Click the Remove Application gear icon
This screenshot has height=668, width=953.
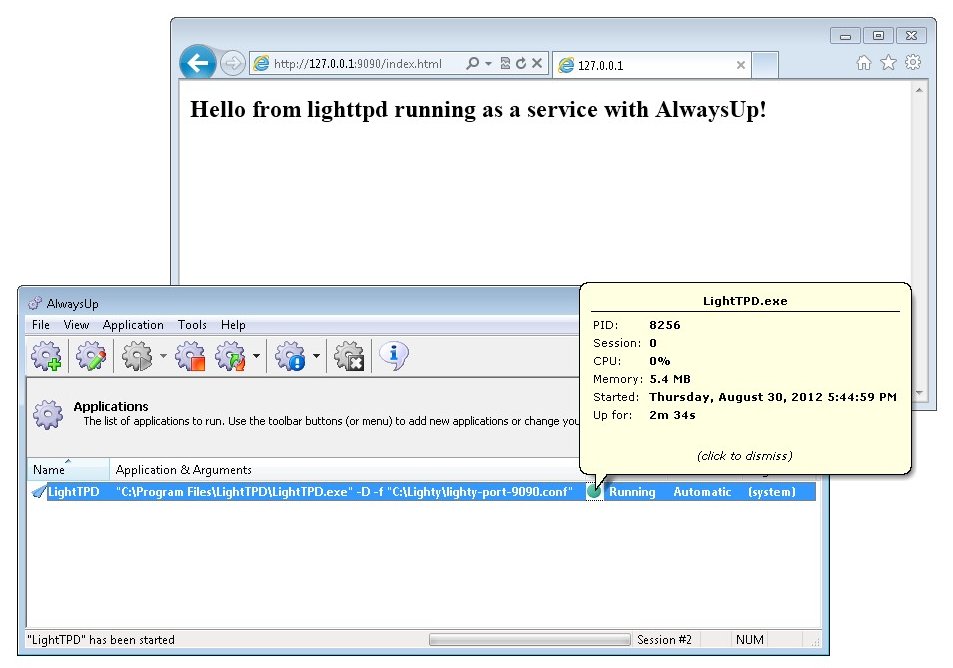(349, 356)
